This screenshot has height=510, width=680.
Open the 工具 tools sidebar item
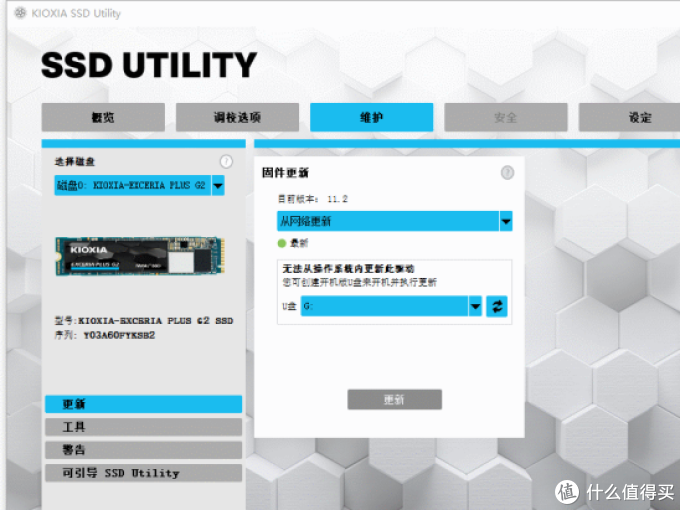[x=144, y=427]
